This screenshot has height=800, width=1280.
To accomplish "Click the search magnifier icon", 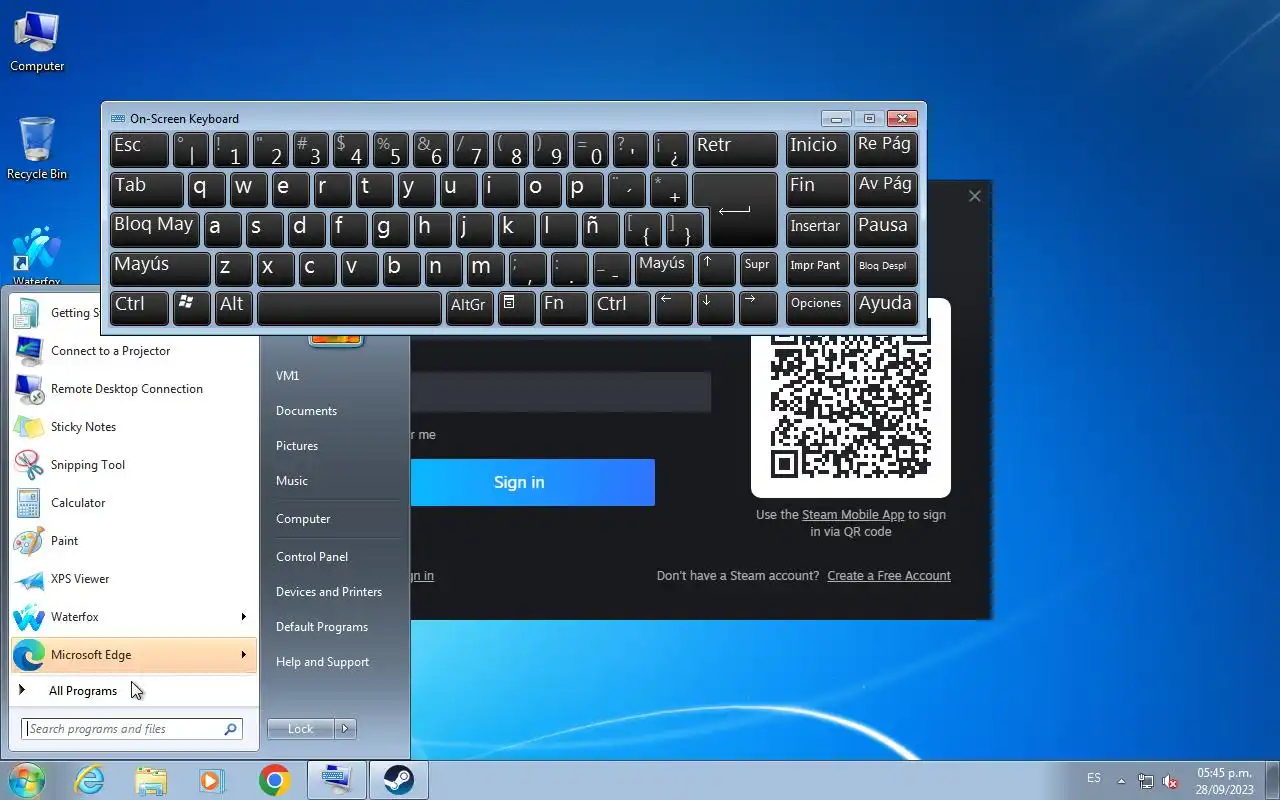I will 230,729.
